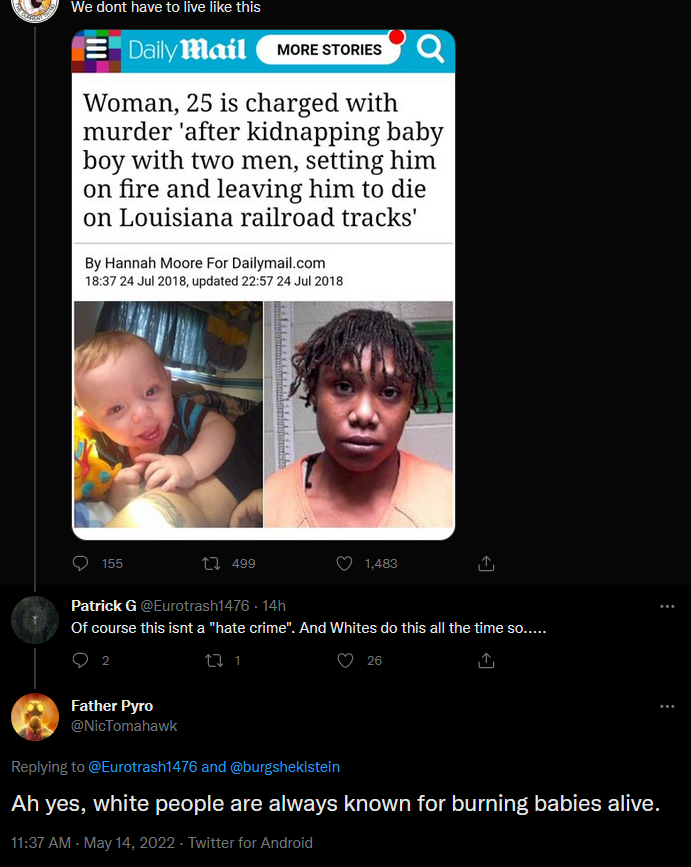This screenshot has height=867, width=691.
Task: Open Patrick G's profile avatar
Action: tap(35, 620)
